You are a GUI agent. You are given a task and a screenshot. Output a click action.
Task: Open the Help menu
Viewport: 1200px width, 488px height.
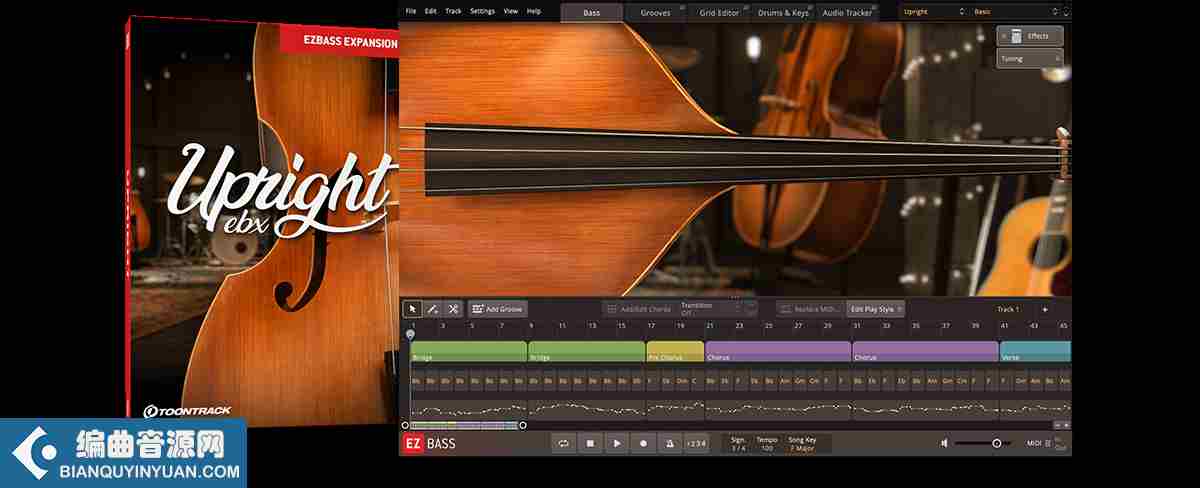(x=534, y=11)
